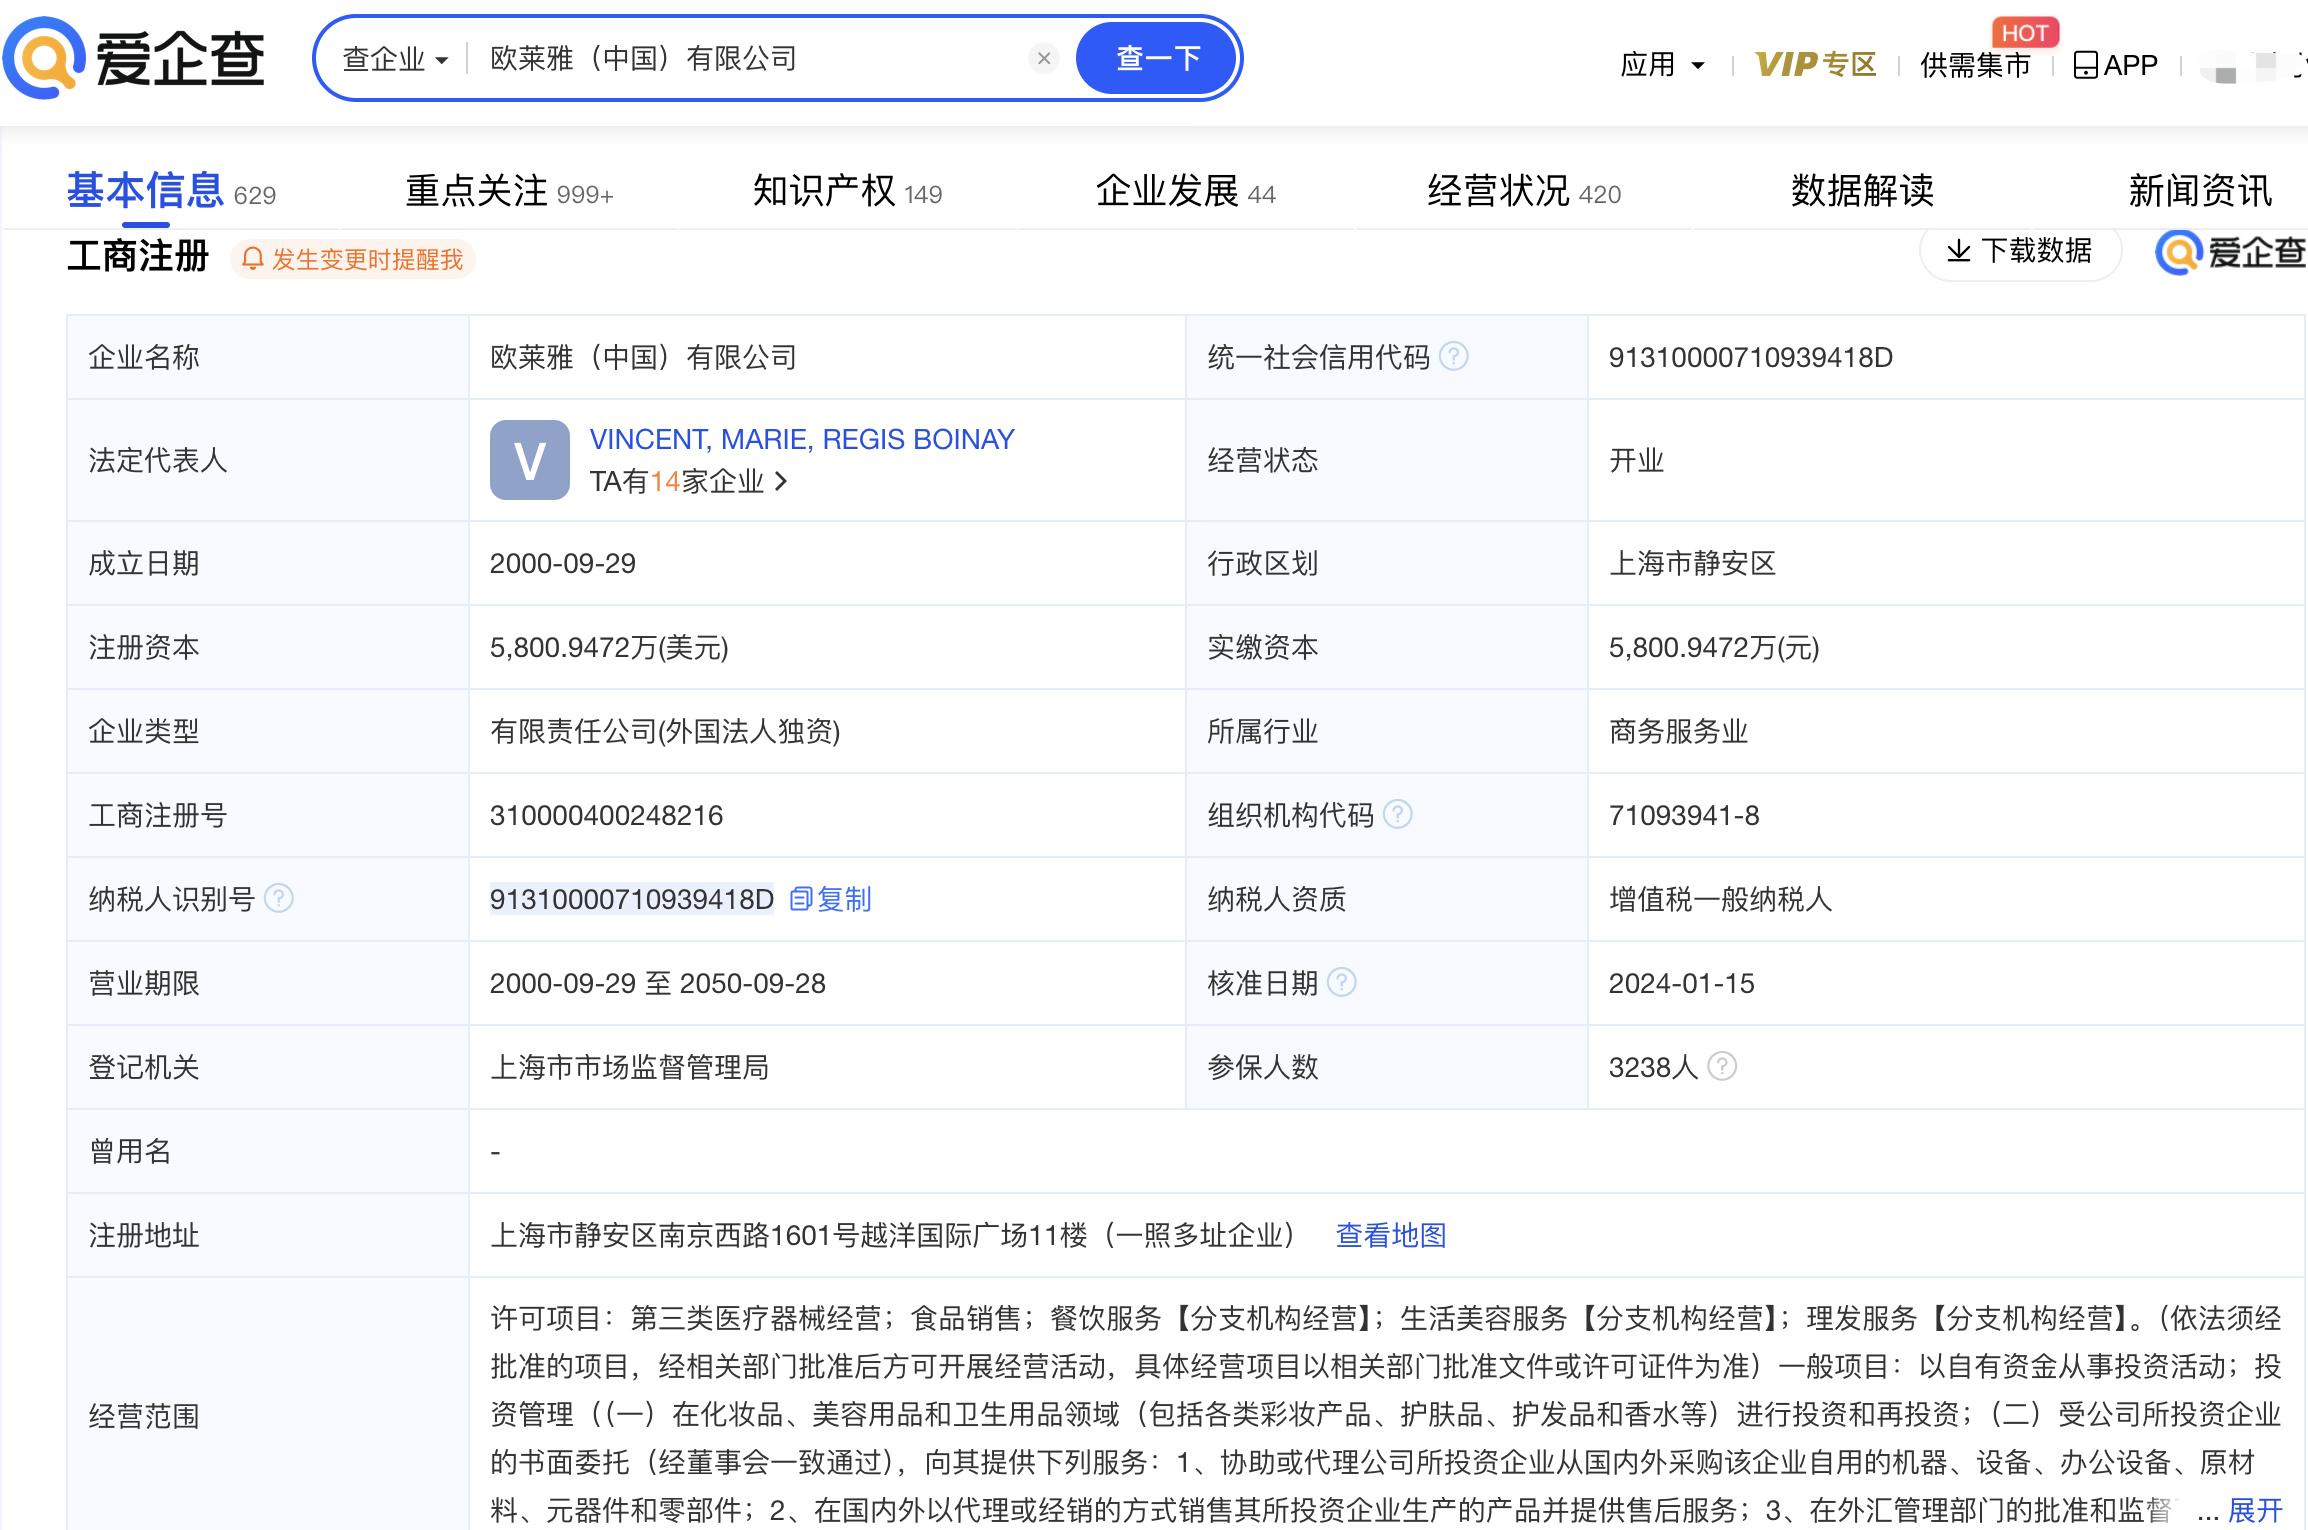This screenshot has width=2308, height=1530.
Task: Click help icon beside 3238人
Action: point(1722,1066)
